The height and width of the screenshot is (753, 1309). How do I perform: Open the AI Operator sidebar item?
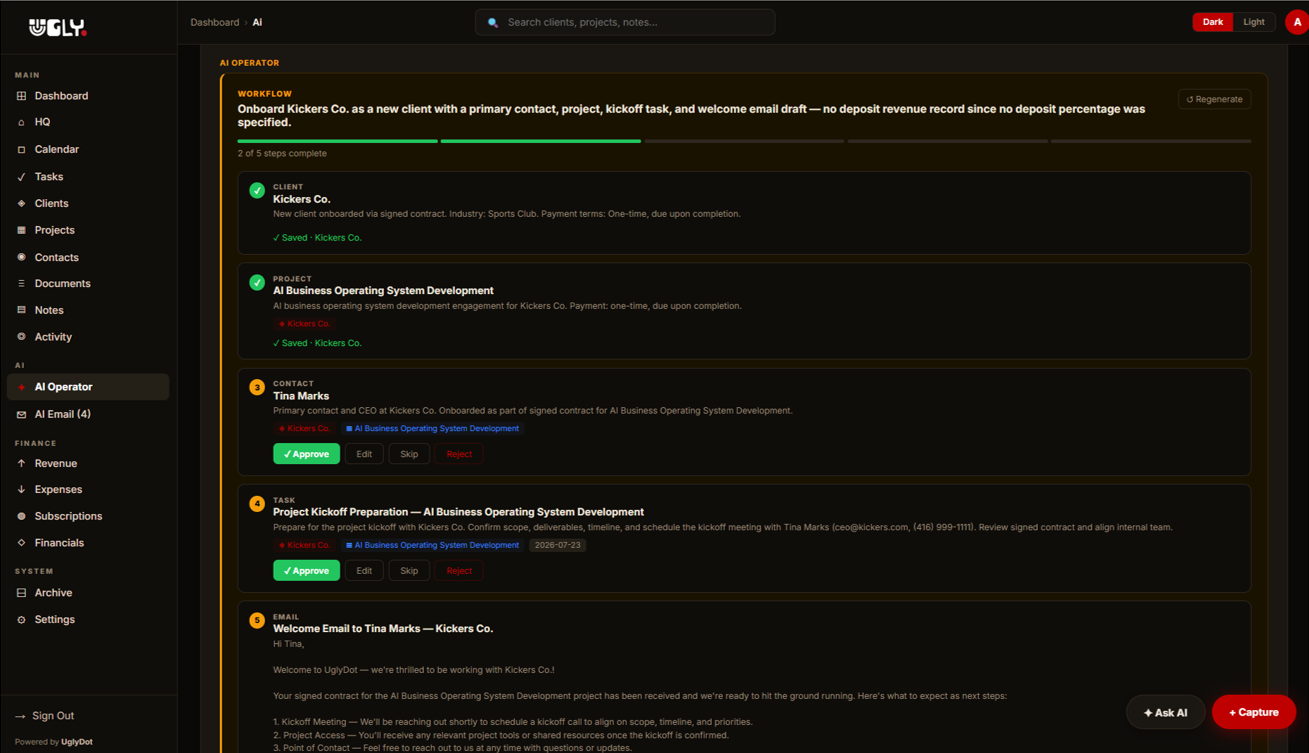pyautogui.click(x=88, y=387)
